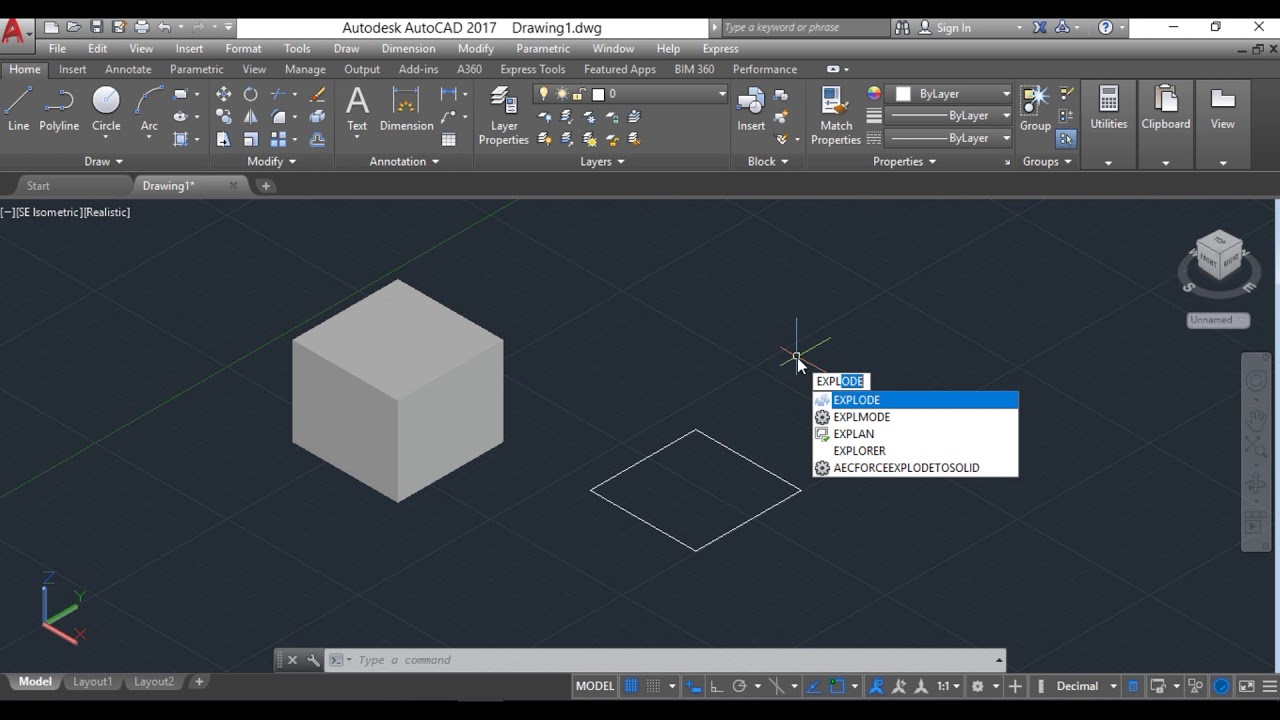
Task: Add a new layout tab with plus button
Action: [199, 682]
